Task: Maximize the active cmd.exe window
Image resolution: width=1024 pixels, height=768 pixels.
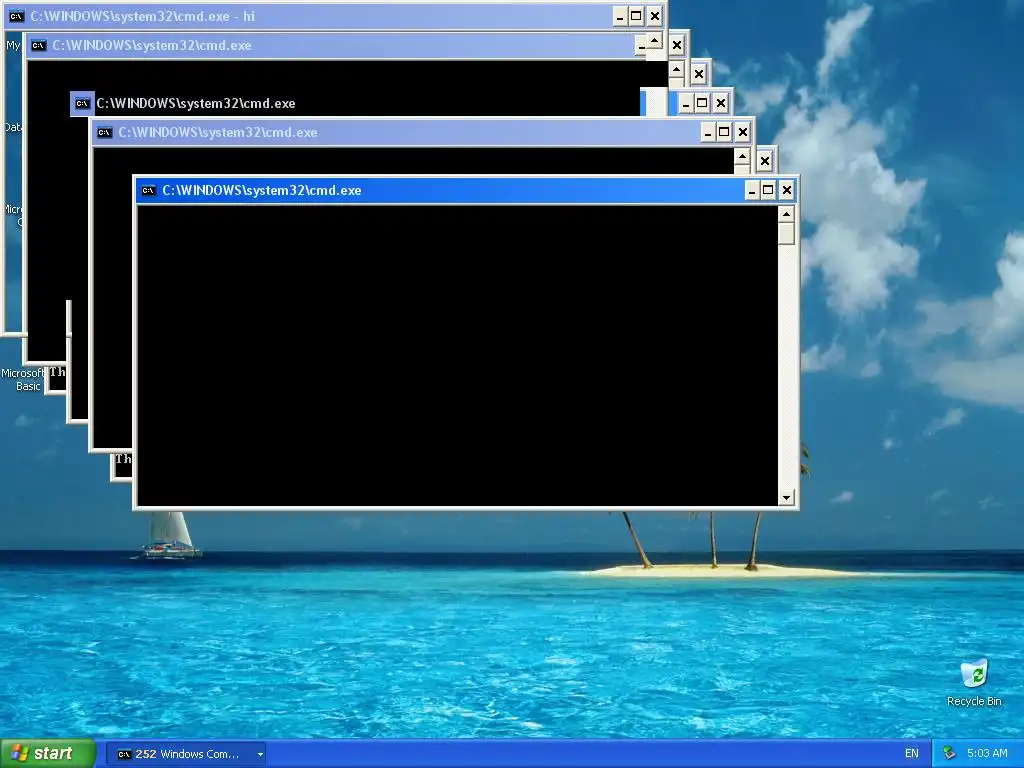Action: [769, 191]
